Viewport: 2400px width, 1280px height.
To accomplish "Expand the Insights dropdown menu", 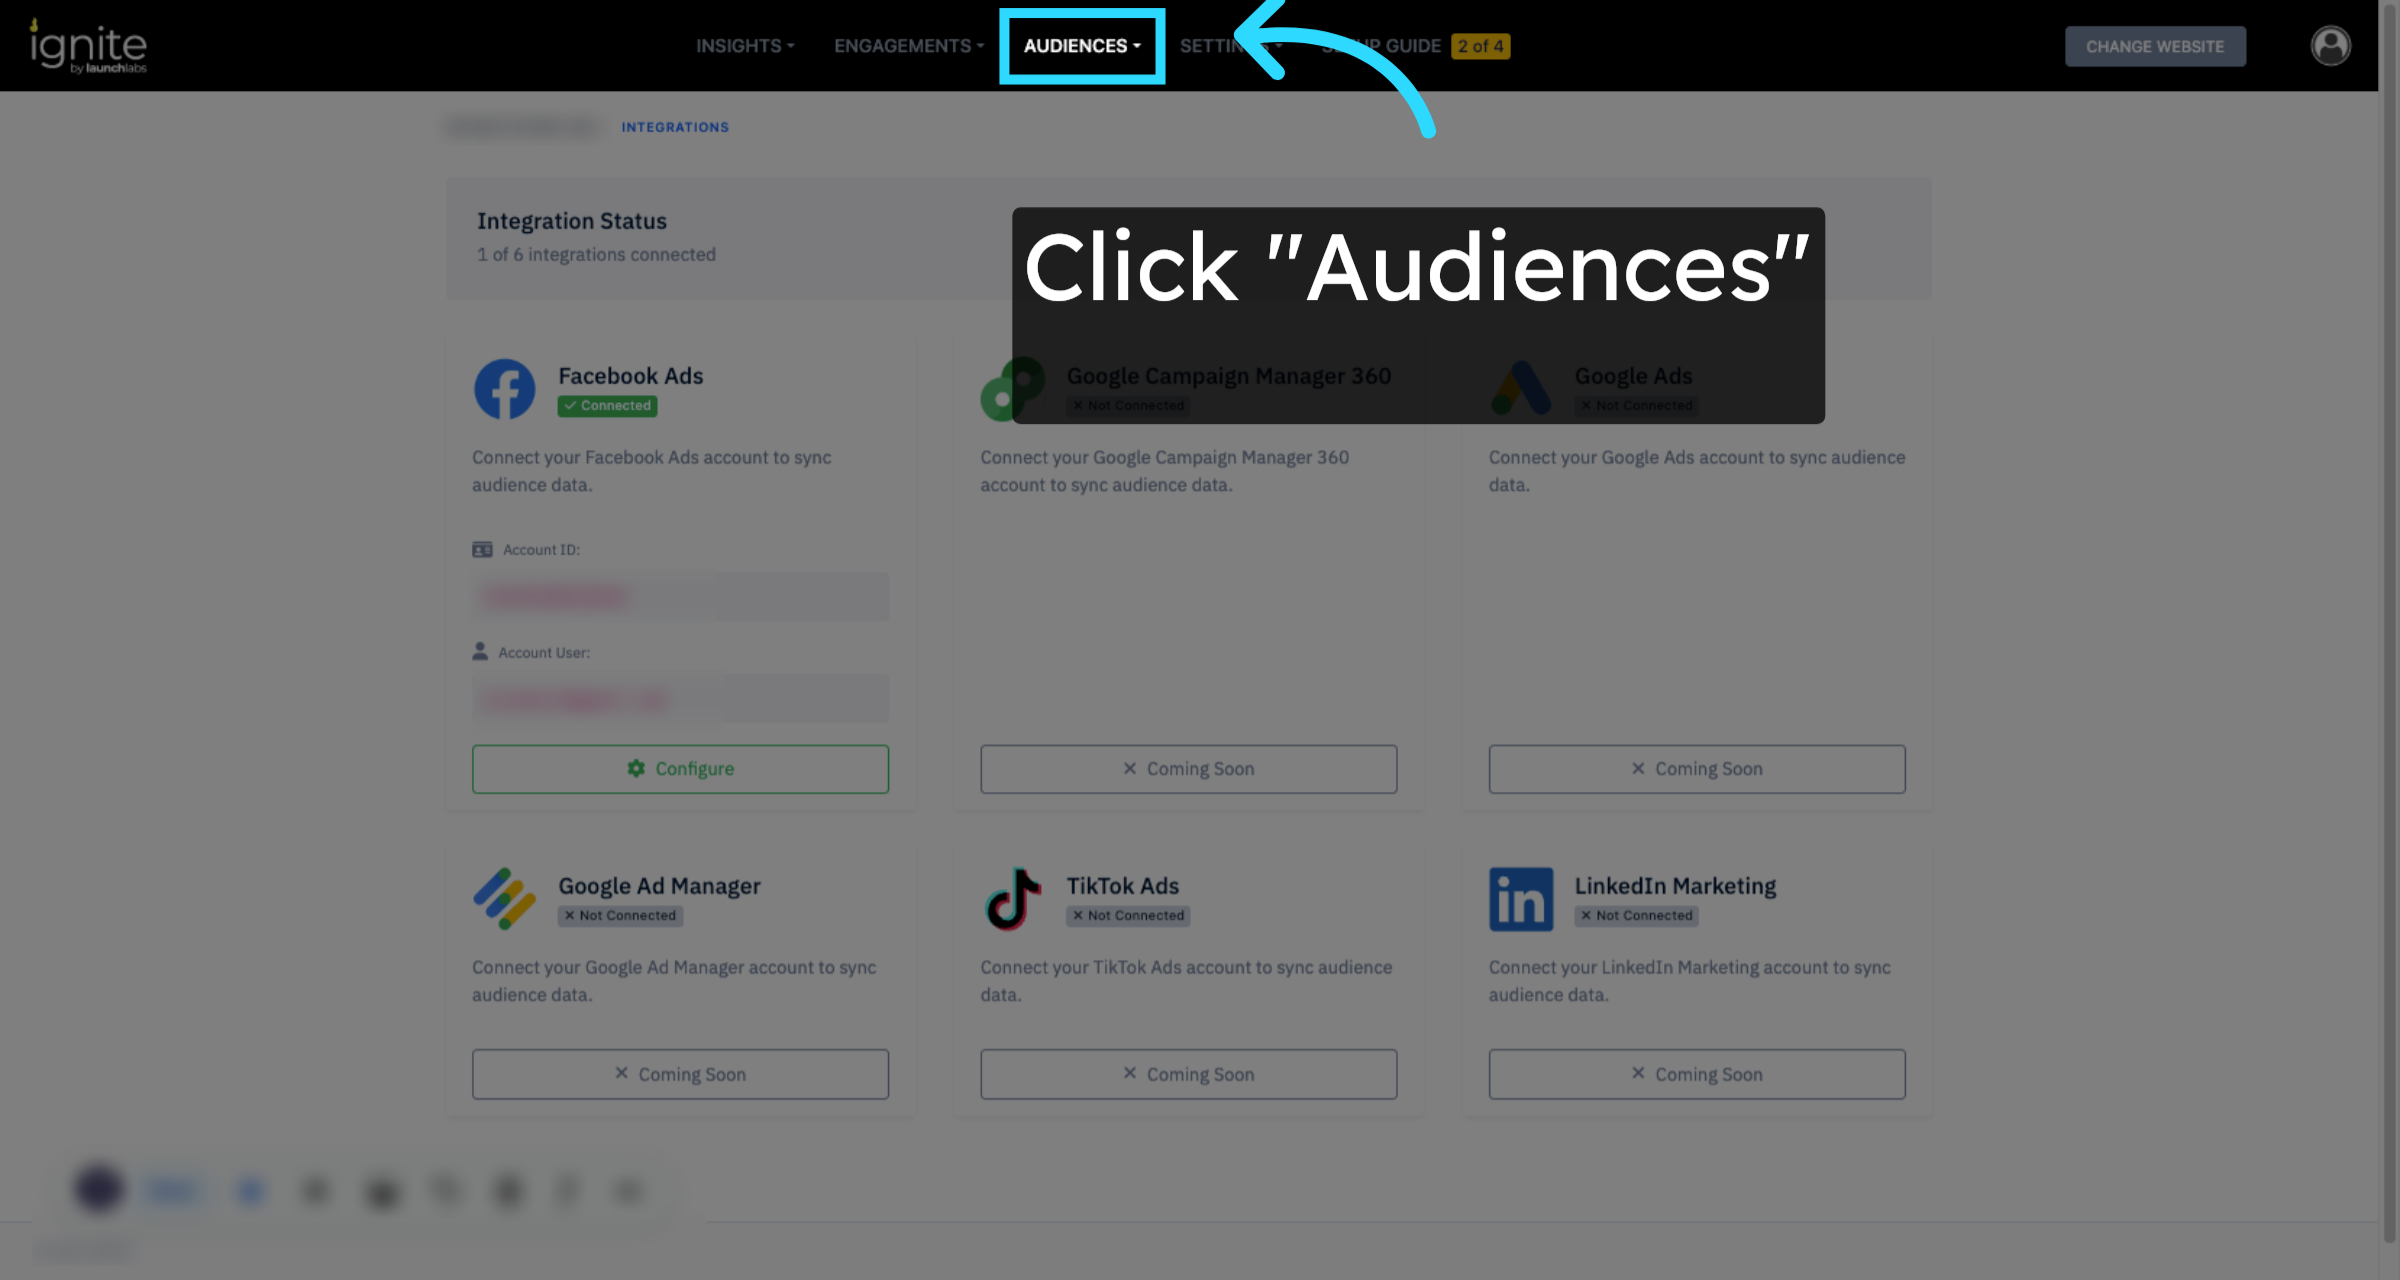I will pyautogui.click(x=745, y=46).
